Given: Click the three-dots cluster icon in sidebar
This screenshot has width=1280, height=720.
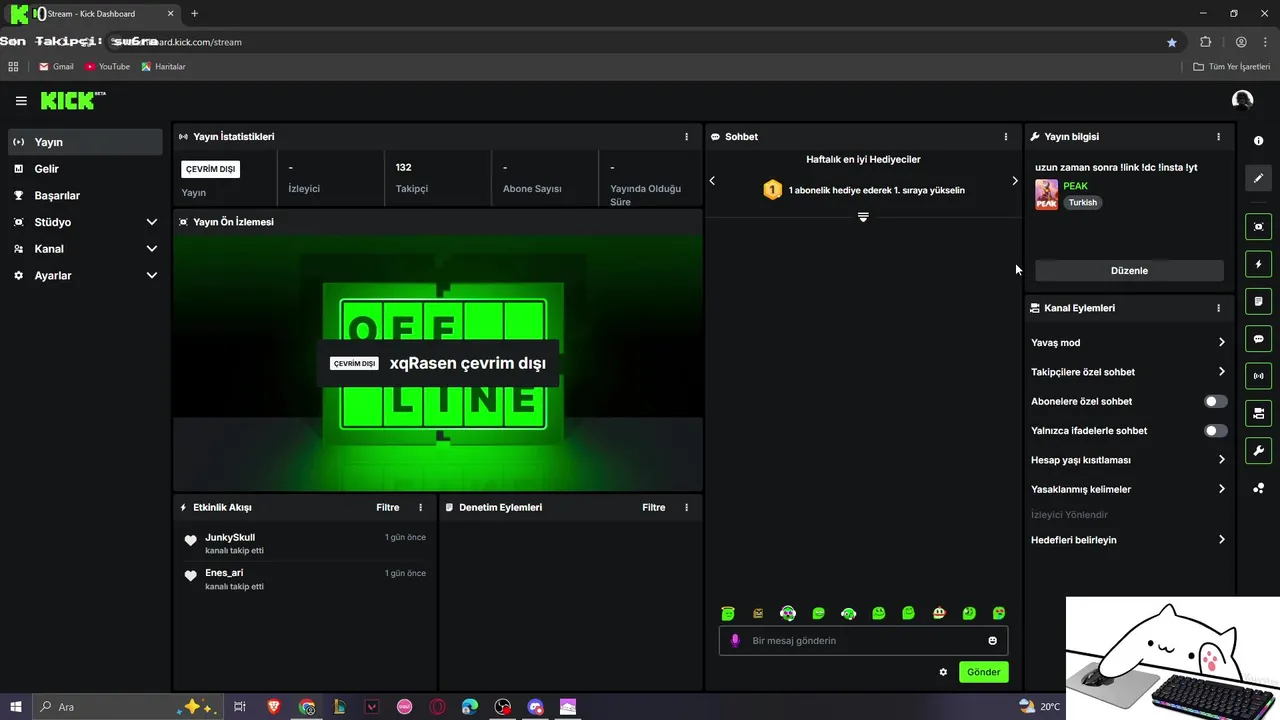Looking at the screenshot, I should click(1258, 488).
